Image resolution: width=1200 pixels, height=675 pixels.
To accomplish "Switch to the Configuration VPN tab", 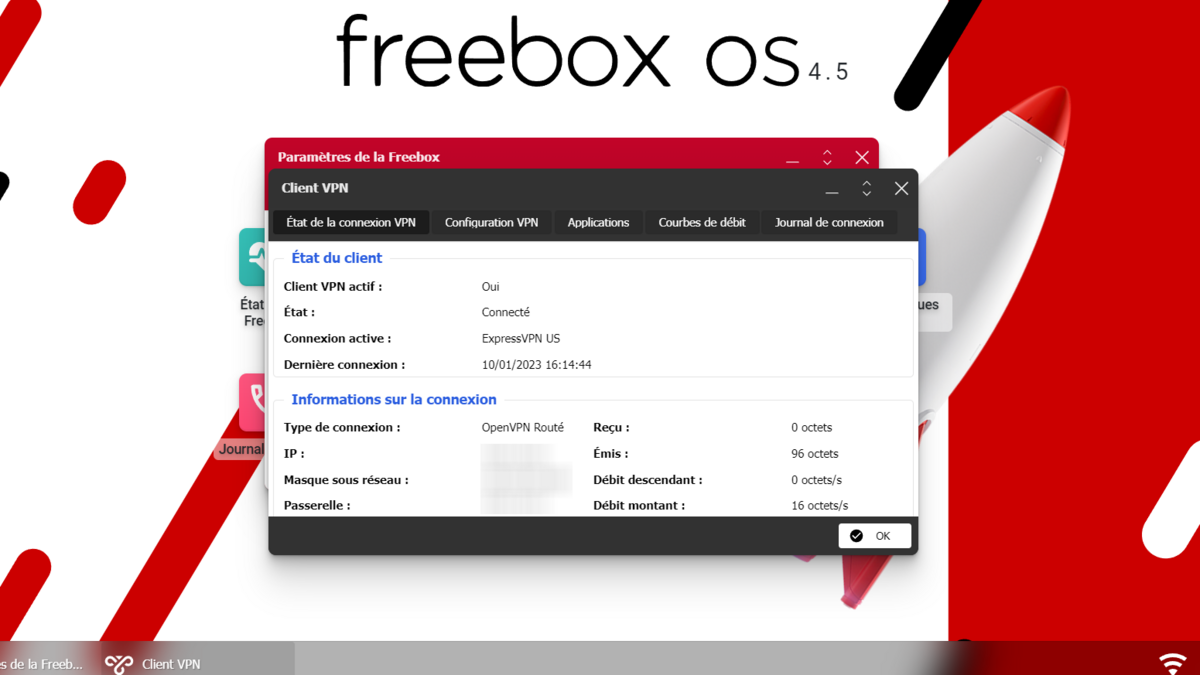I will pos(491,222).
